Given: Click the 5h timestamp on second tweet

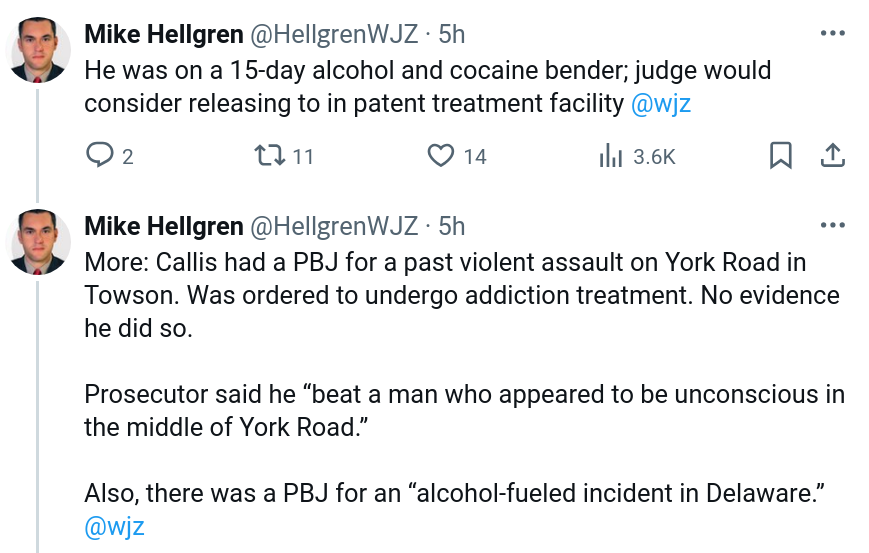Looking at the screenshot, I should pos(452,226).
